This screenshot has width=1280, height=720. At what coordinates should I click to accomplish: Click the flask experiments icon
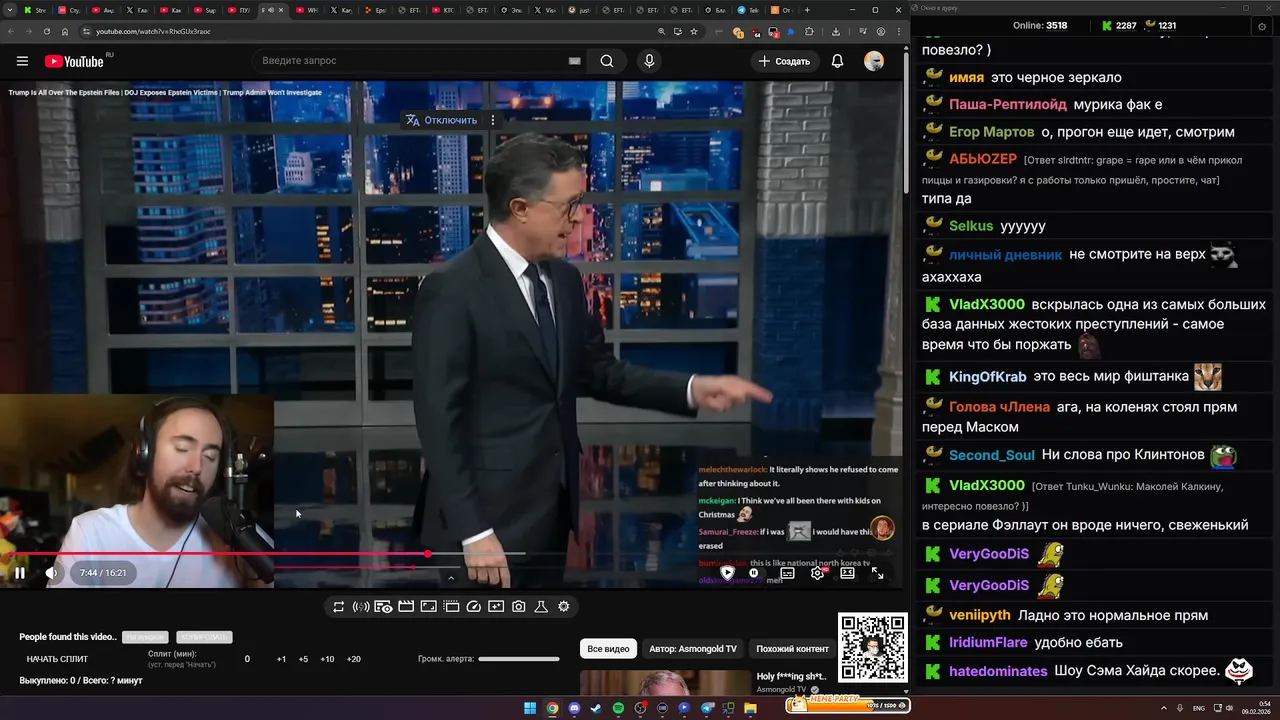(x=541, y=607)
